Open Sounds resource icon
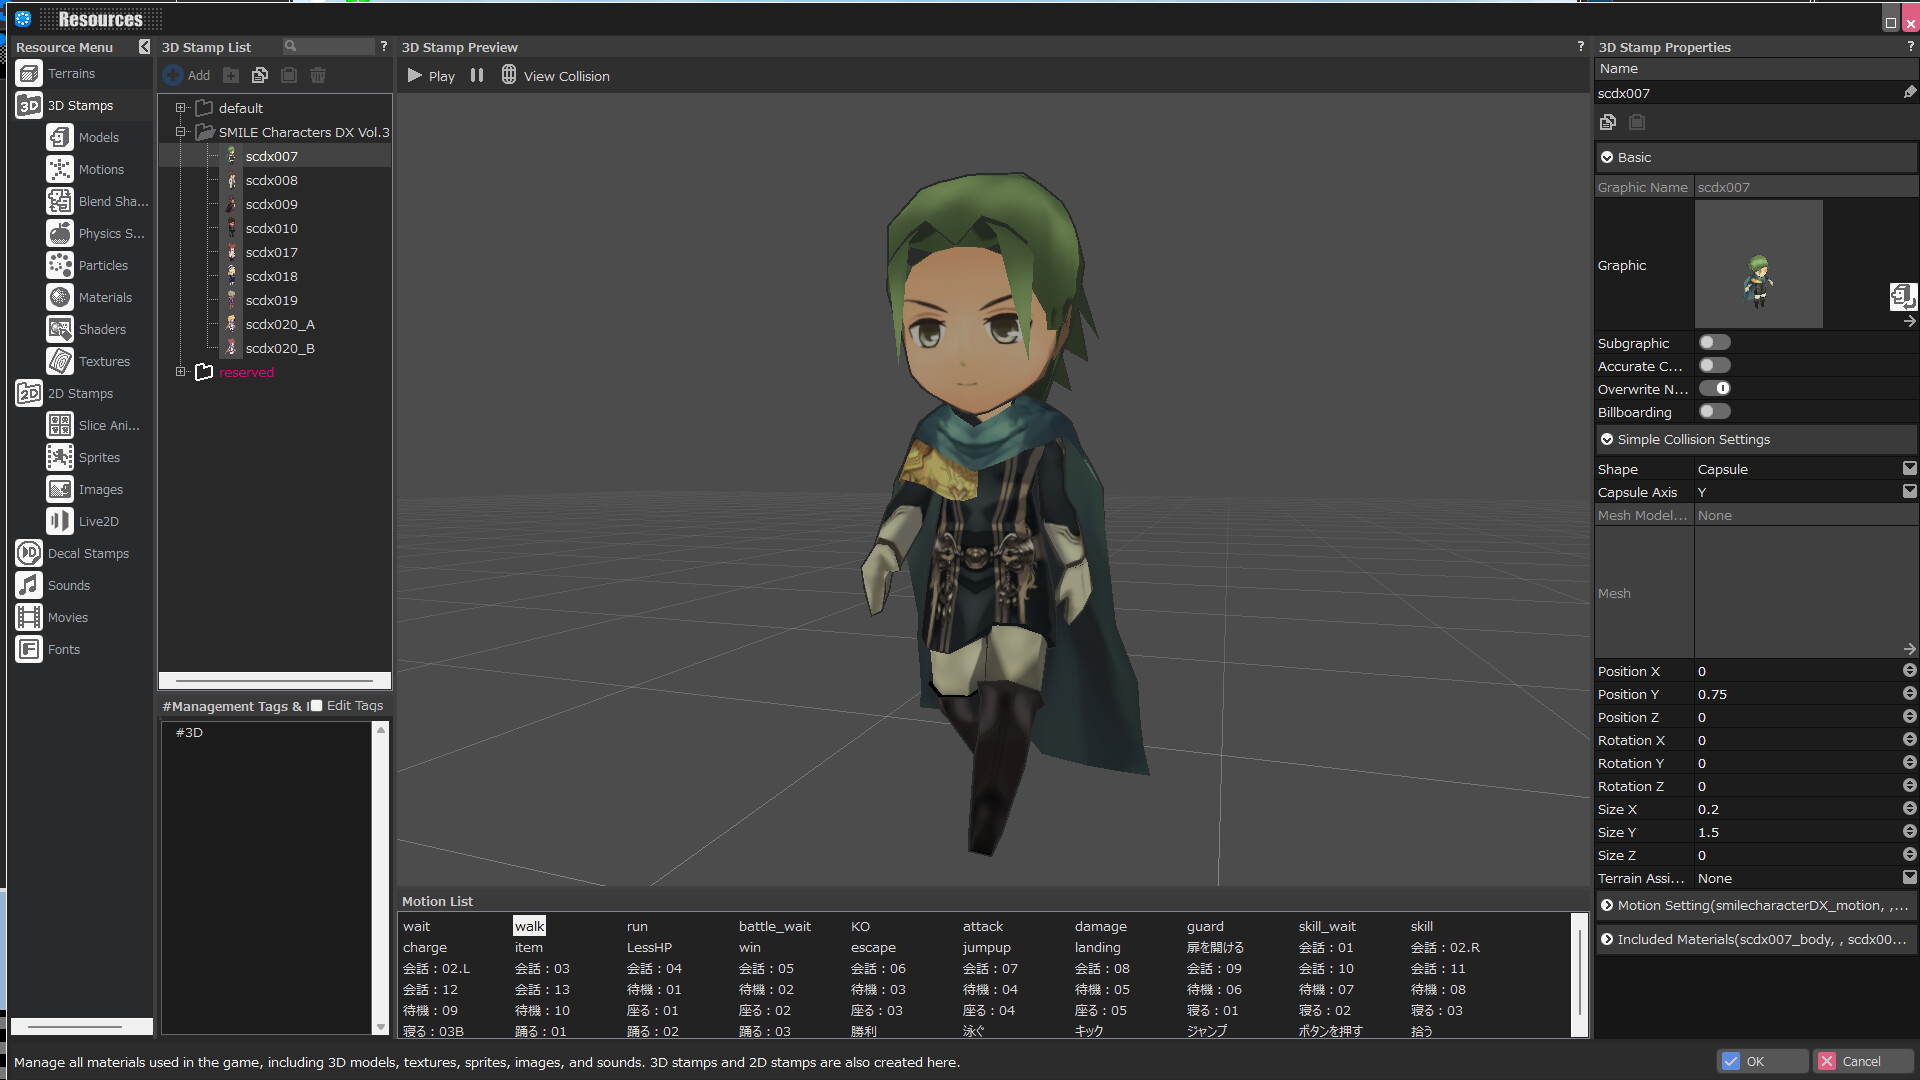The height and width of the screenshot is (1080, 1920). pos(29,586)
